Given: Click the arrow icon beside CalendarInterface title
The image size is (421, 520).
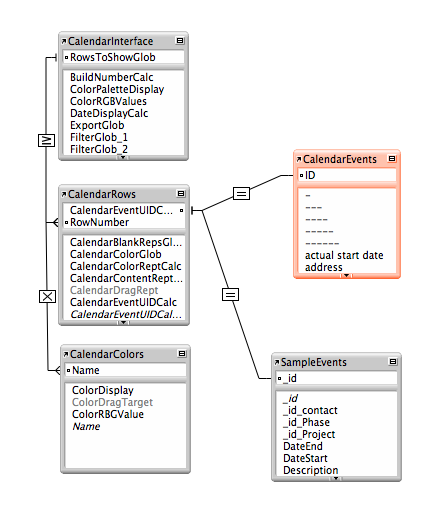Looking at the screenshot, I should pos(64,41).
